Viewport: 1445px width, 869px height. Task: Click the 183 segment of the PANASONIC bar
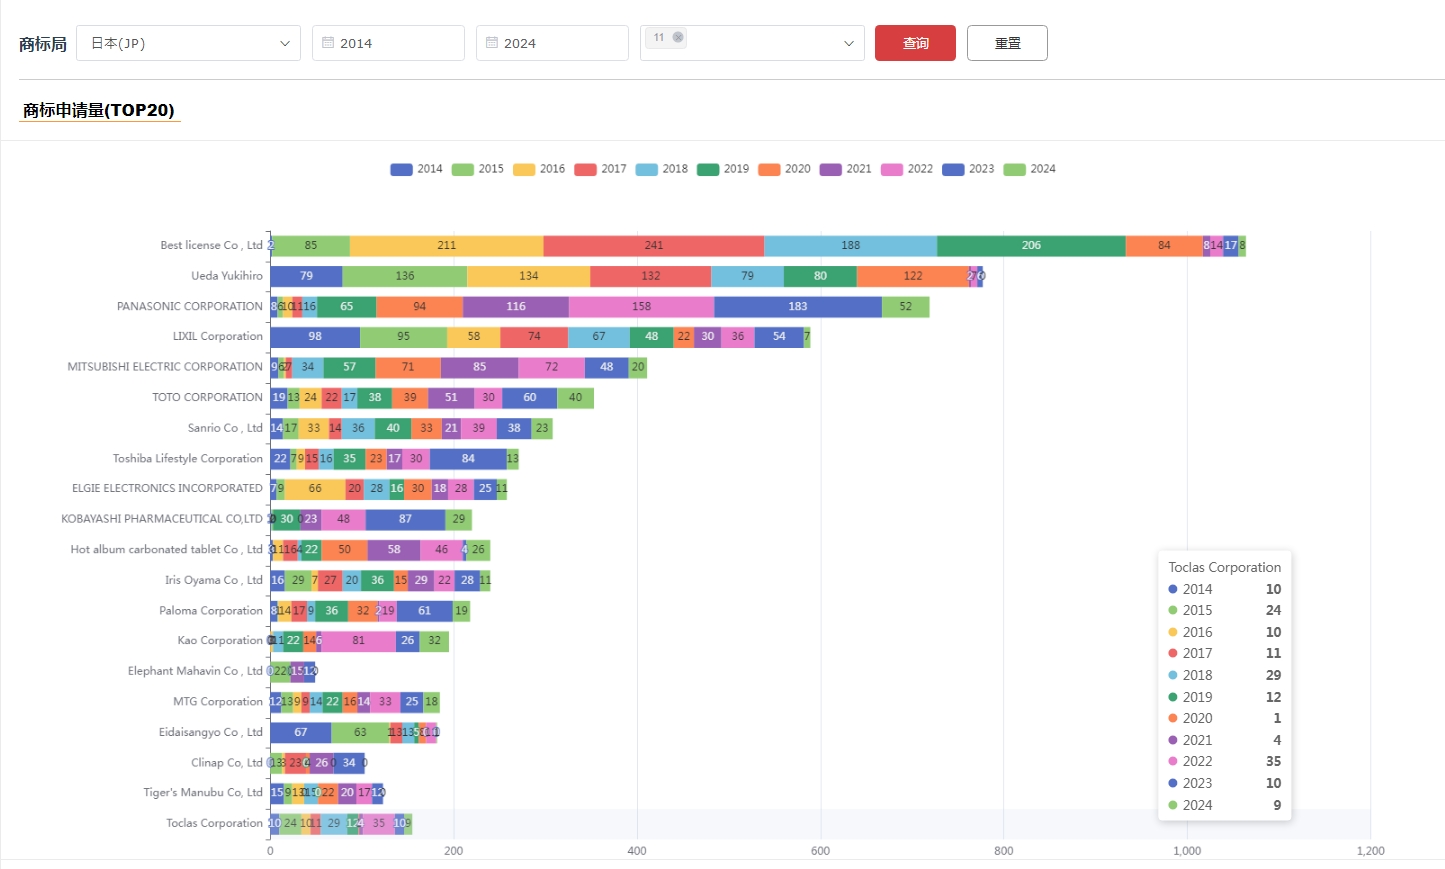[797, 307]
